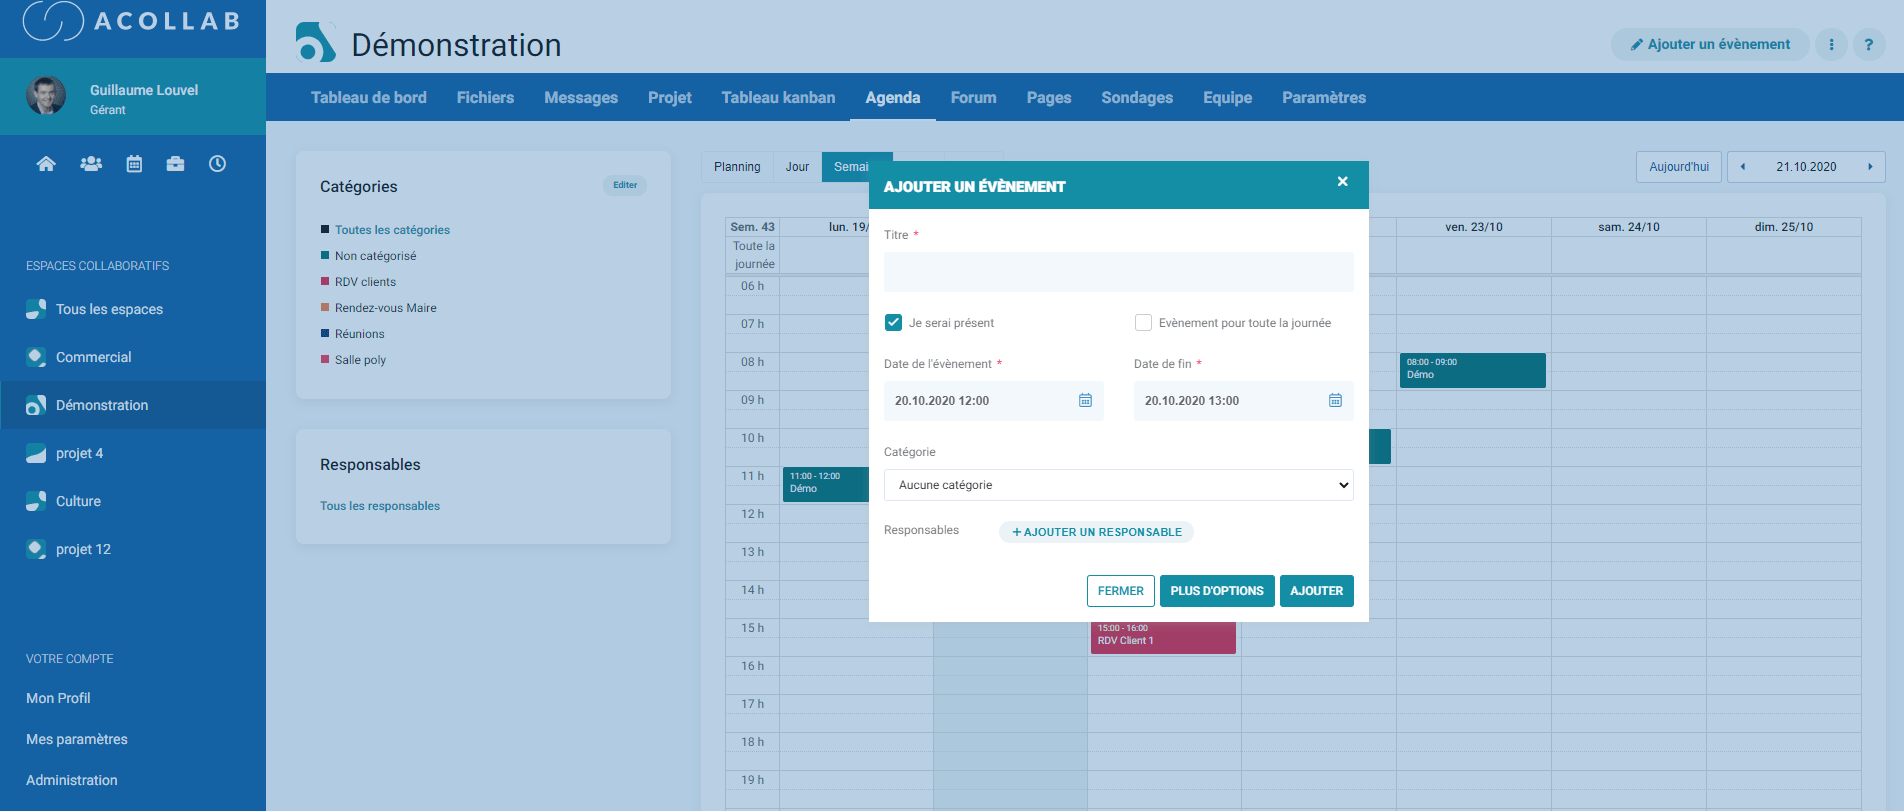Switch to the Tableau kanban tab
The image size is (1904, 811).
pos(778,98)
